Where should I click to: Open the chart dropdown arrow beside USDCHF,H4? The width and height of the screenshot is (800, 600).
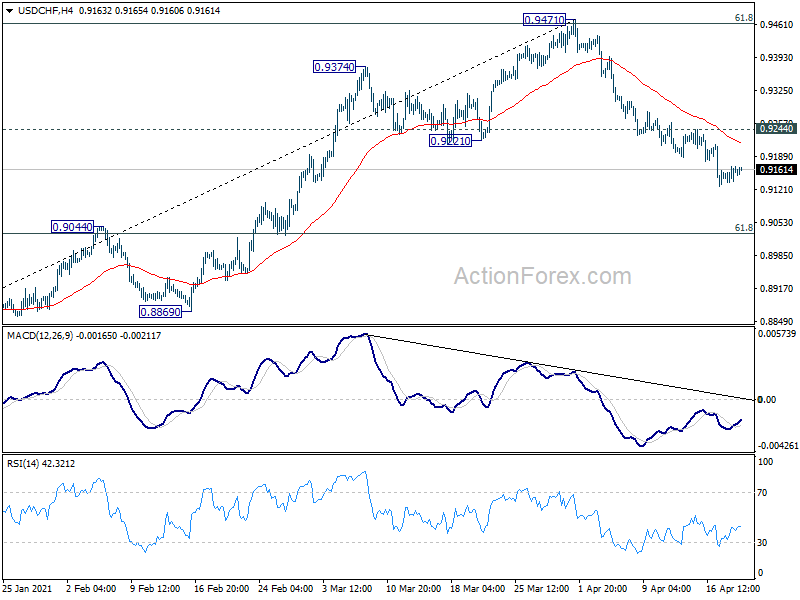point(9,11)
